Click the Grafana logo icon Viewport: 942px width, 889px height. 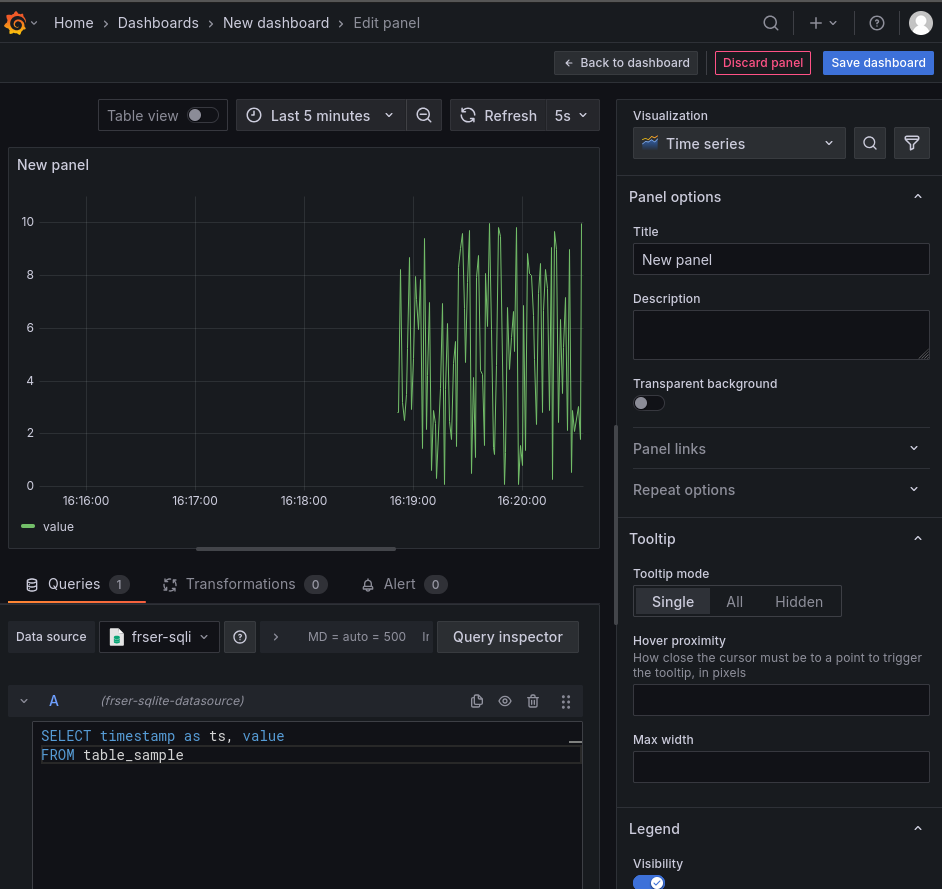[16, 23]
